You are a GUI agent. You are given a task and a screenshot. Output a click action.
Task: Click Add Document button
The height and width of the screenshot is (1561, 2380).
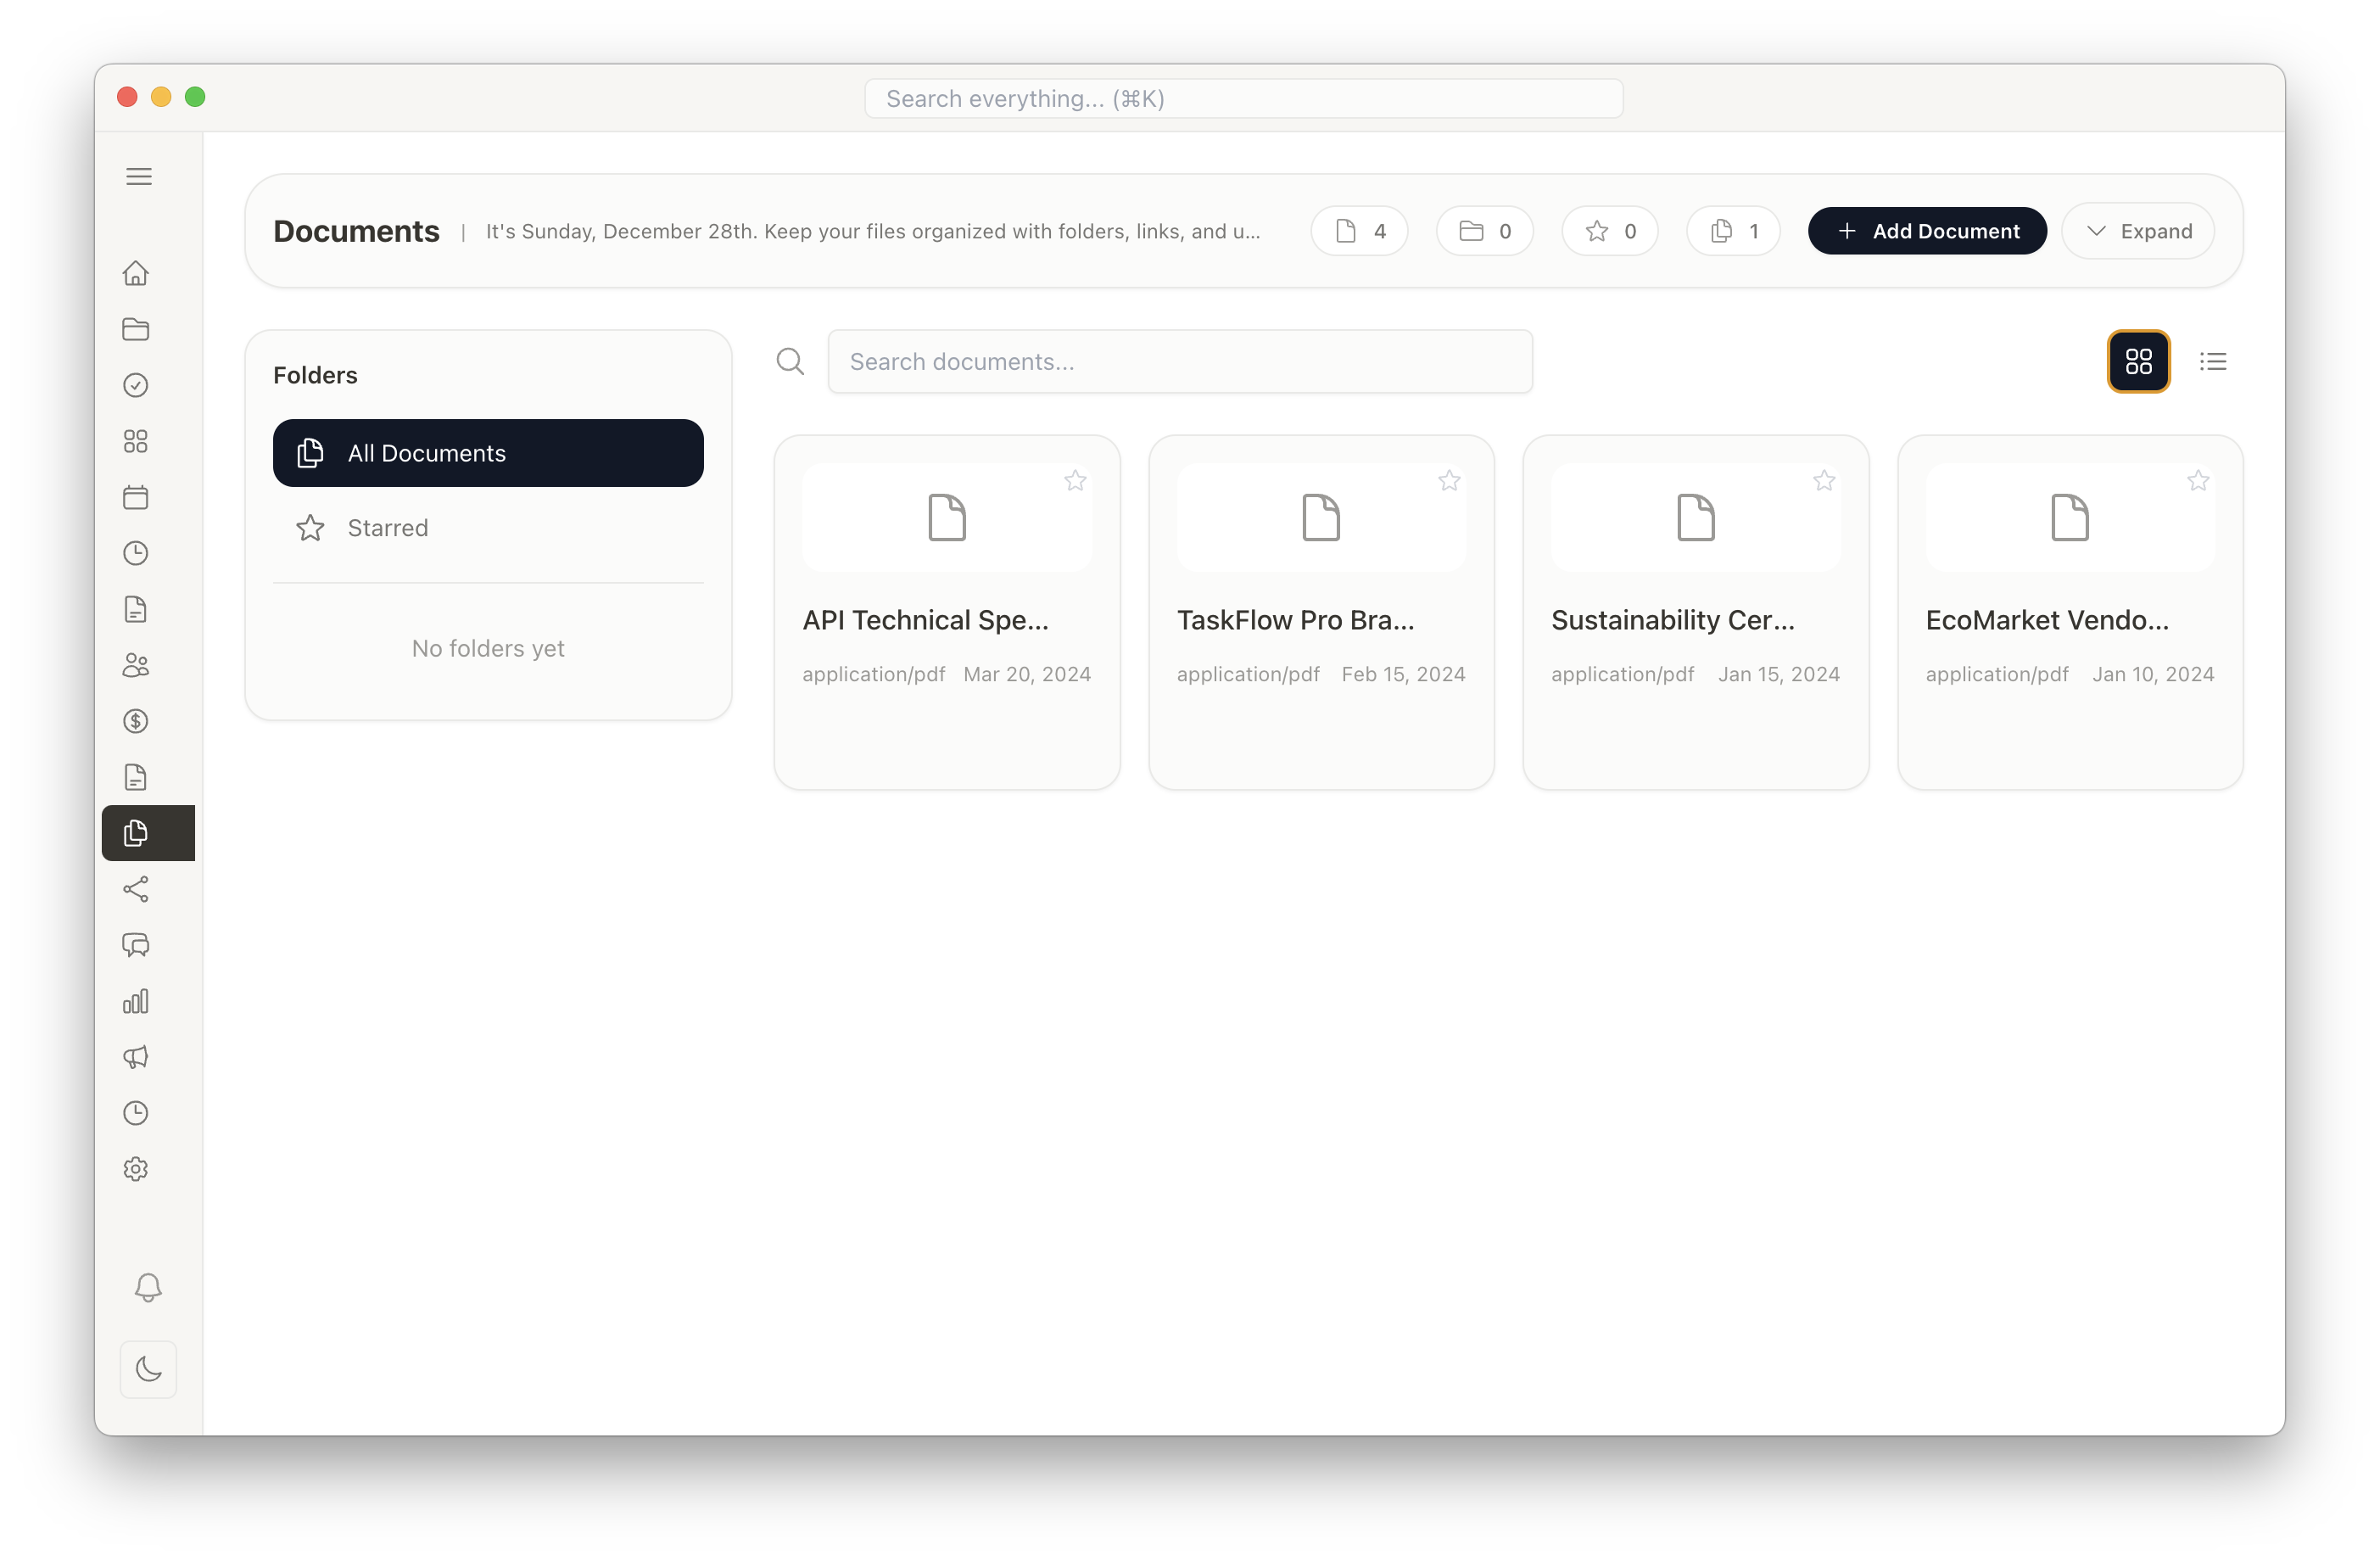coord(1927,231)
